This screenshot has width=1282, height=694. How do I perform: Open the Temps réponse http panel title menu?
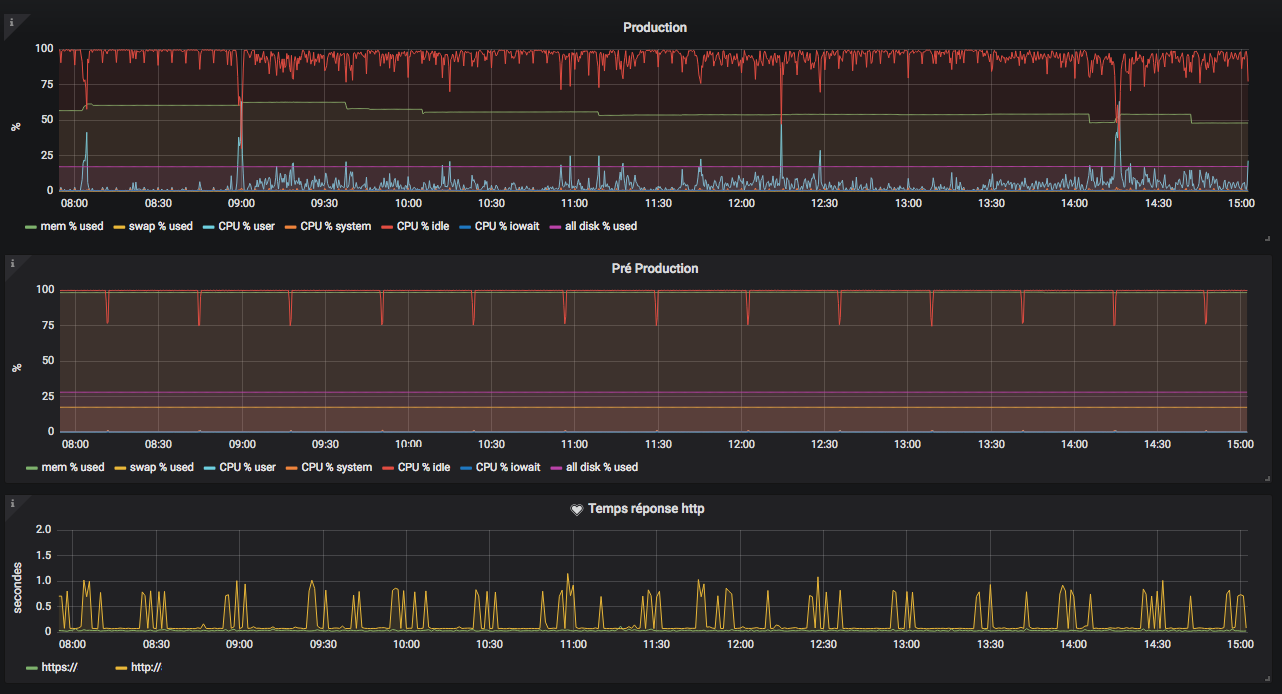click(x=646, y=509)
